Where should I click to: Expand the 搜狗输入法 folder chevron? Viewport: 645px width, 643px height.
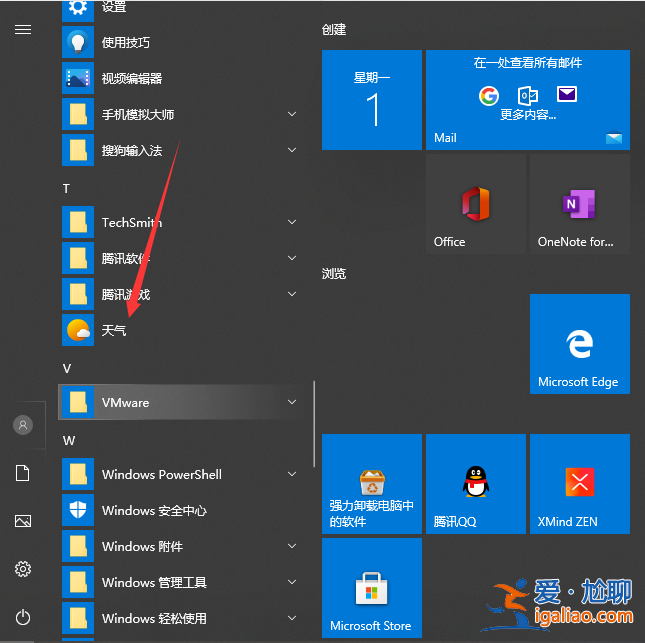(292, 150)
